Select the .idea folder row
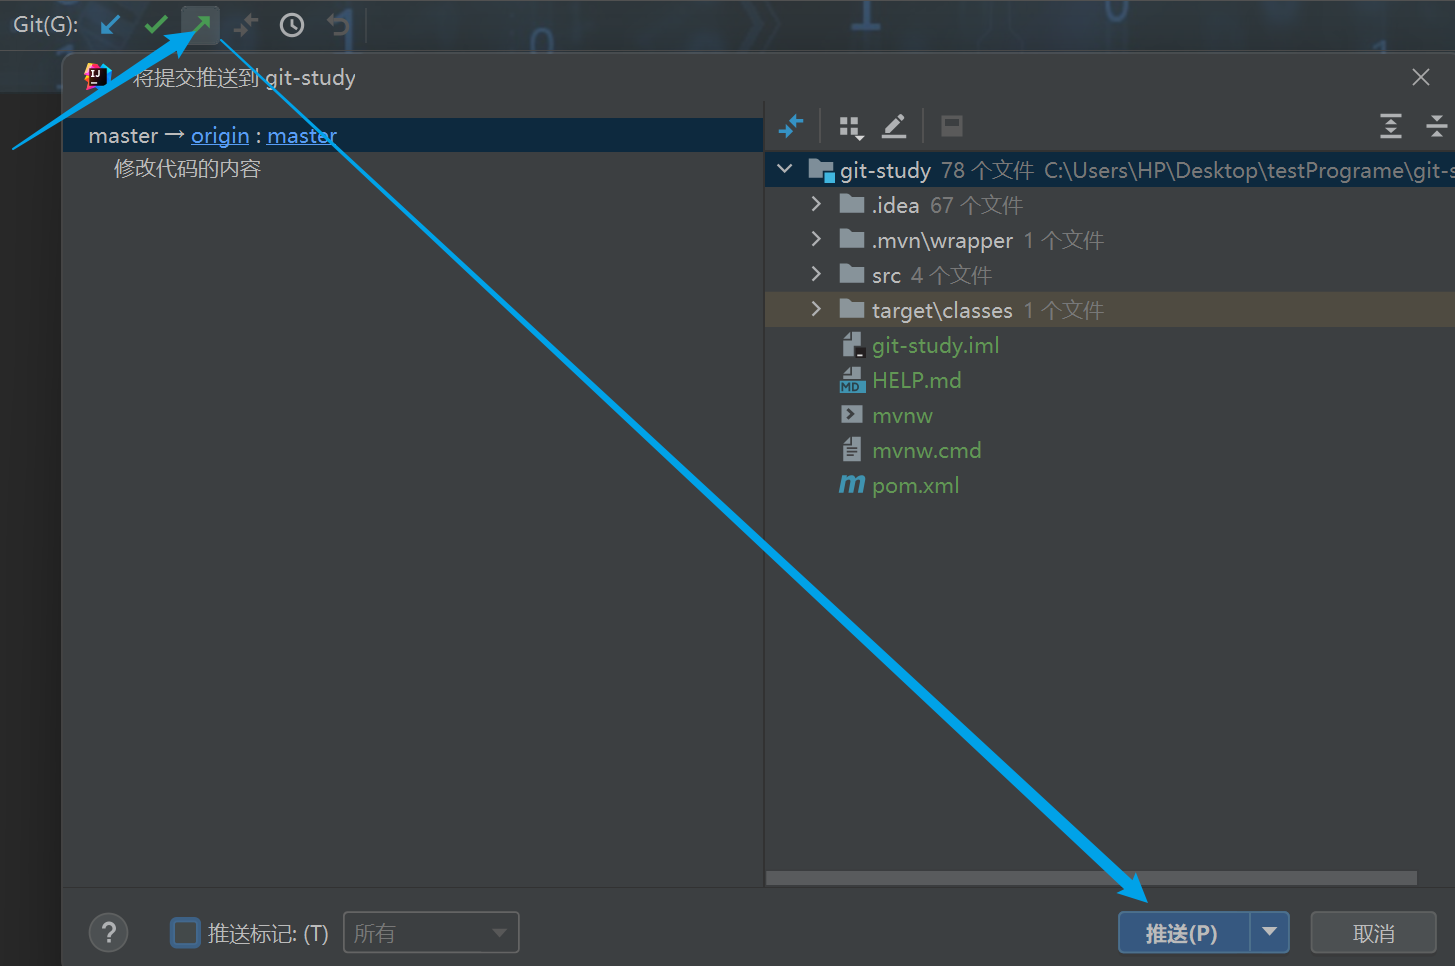1455x966 pixels. click(x=1110, y=205)
